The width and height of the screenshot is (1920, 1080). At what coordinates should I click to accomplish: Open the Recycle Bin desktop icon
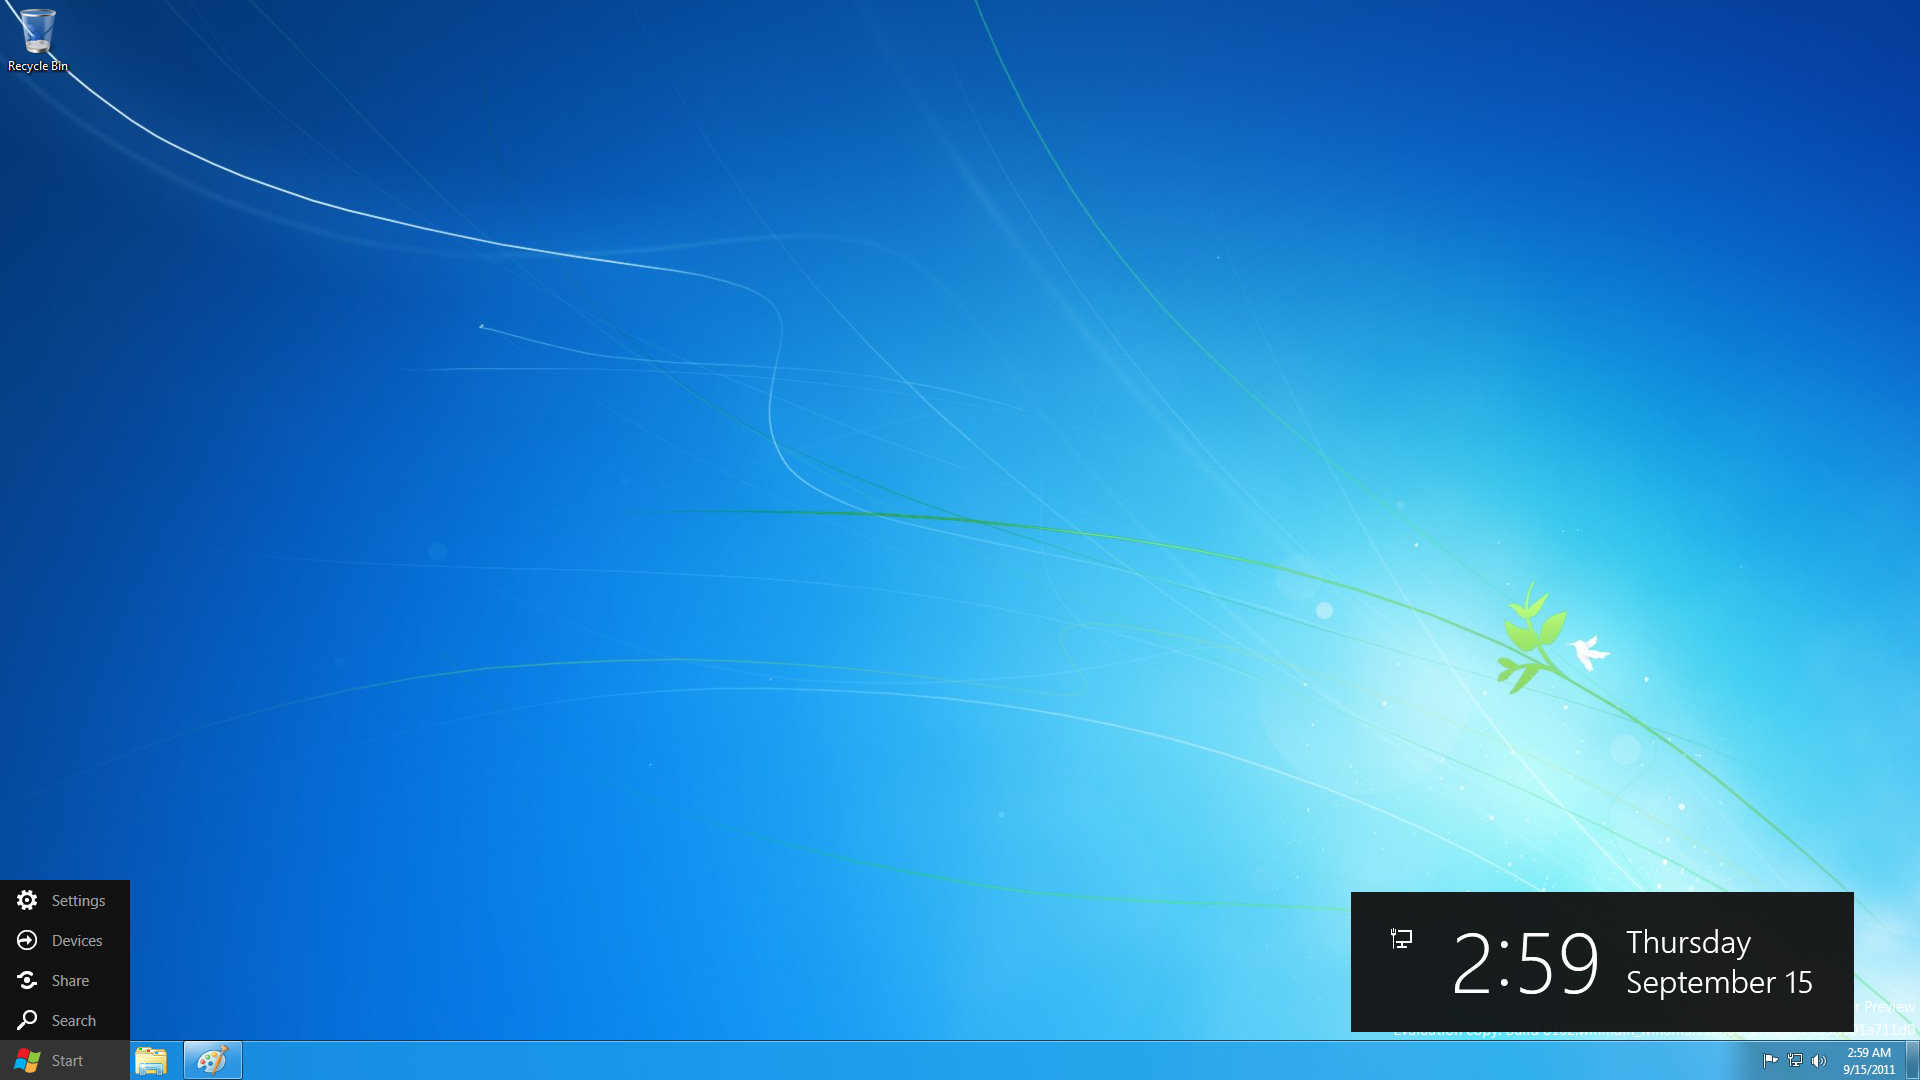coord(37,32)
